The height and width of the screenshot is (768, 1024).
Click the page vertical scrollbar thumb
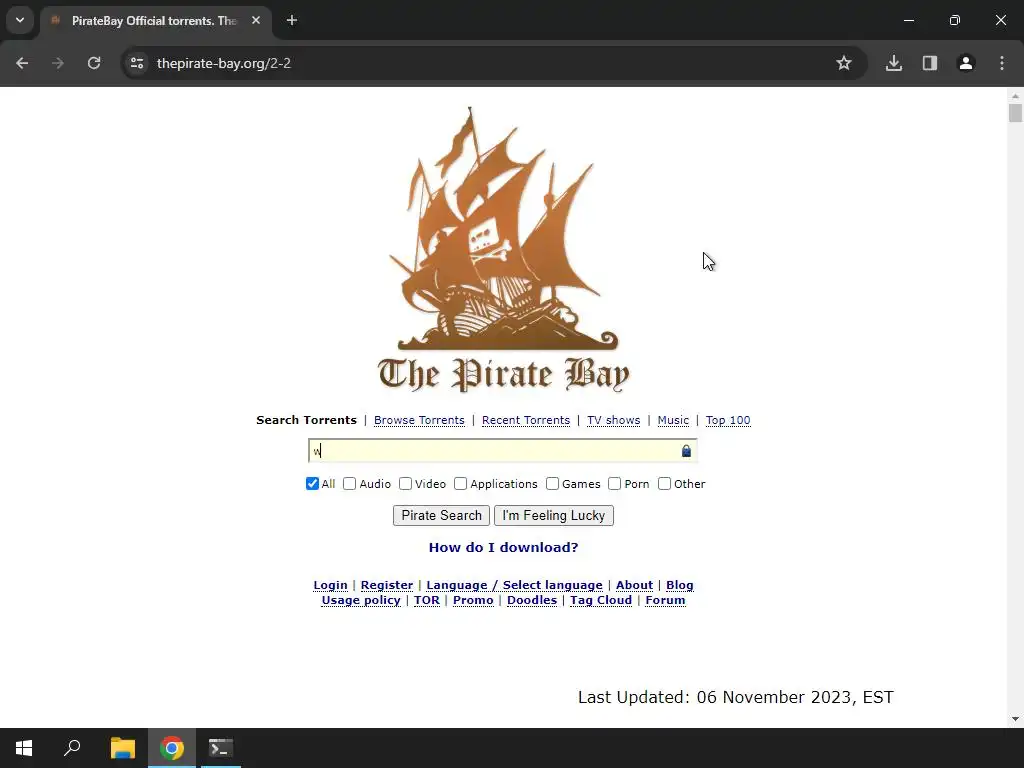[1015, 113]
